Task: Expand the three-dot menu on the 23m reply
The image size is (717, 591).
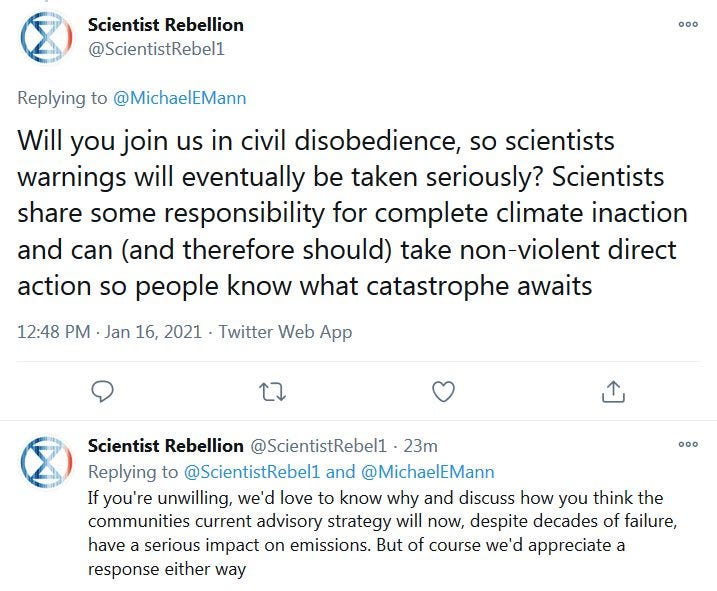Action: click(x=687, y=445)
